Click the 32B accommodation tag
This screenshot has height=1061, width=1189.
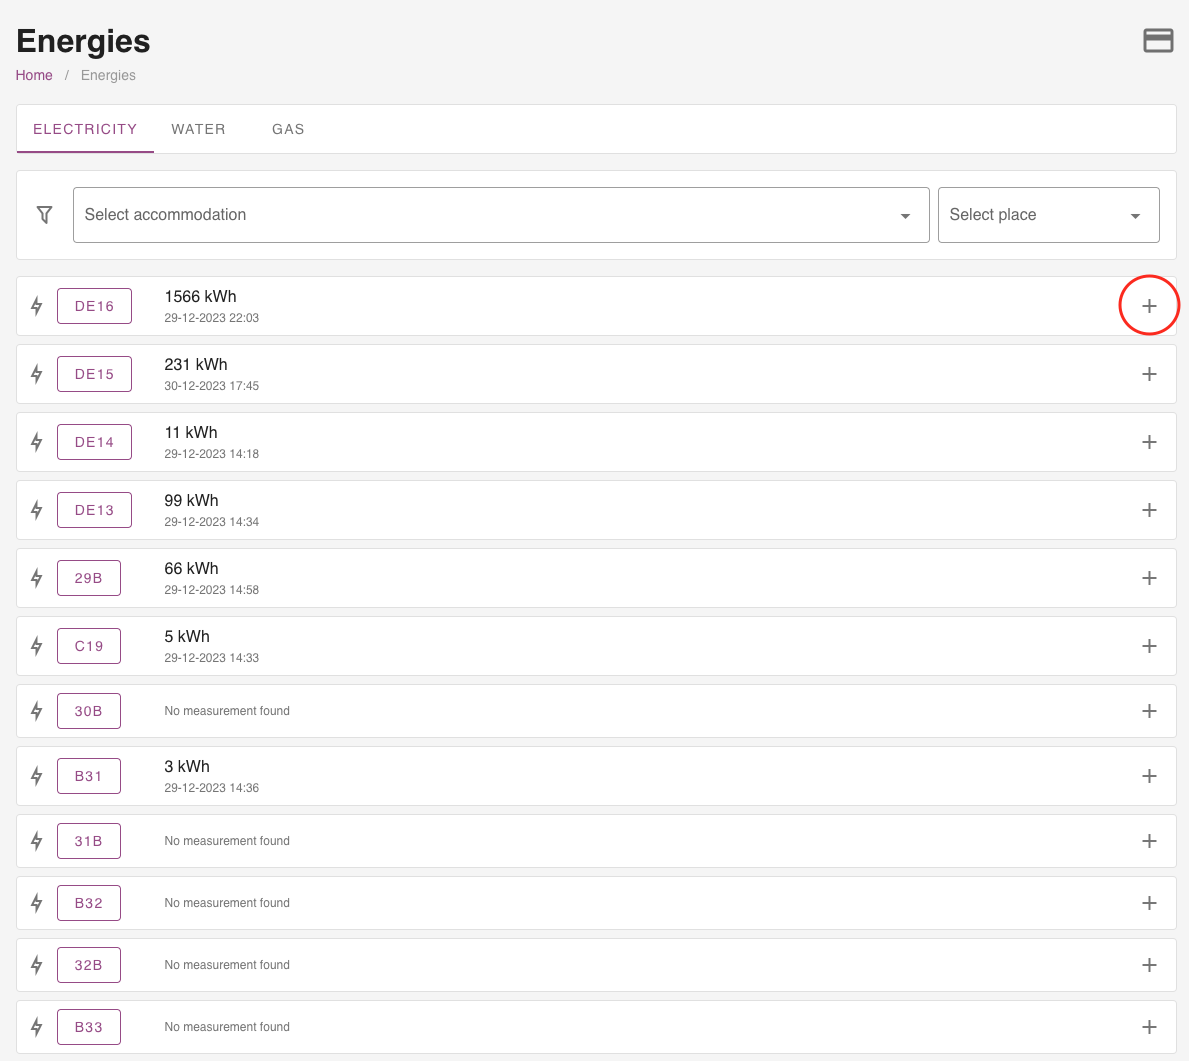pyautogui.click(x=89, y=965)
